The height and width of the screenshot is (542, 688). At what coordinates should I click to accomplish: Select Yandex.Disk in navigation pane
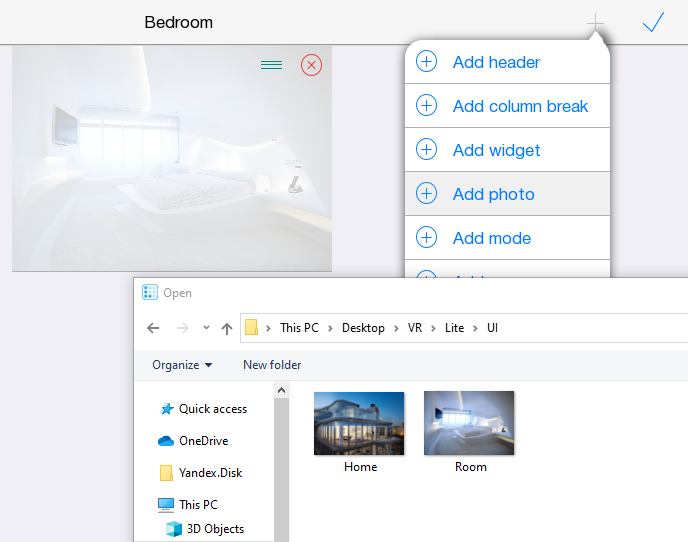click(x=201, y=473)
